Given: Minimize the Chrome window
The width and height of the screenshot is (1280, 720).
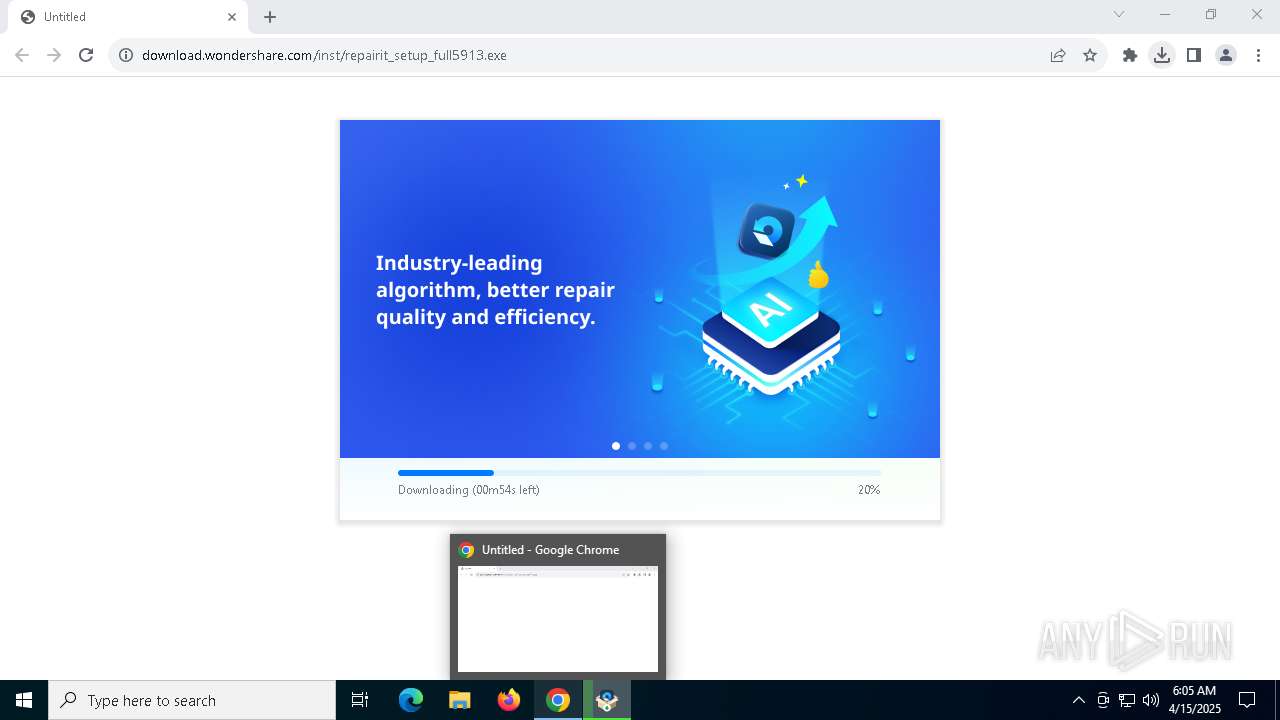Looking at the screenshot, I should click(x=1165, y=14).
